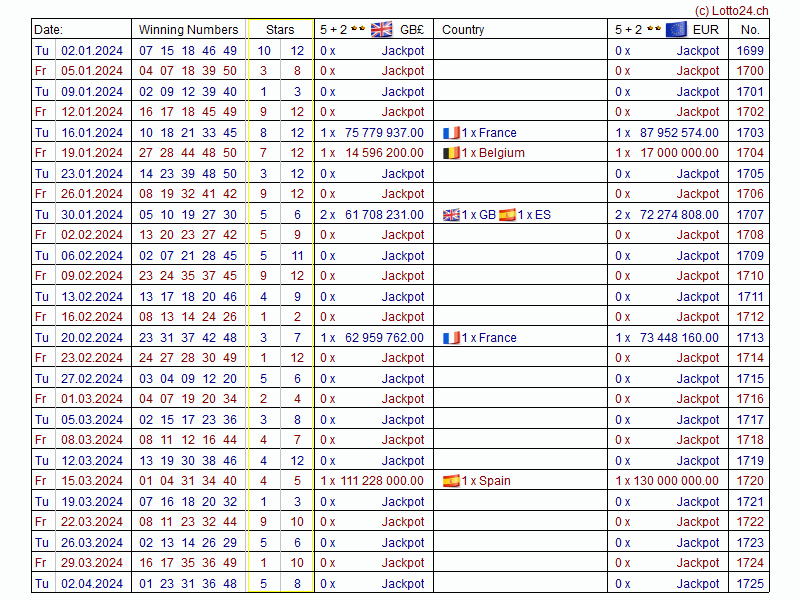This screenshot has width=800, height=600.
Task: Click the Belgium flag in the 19.01.2024 row
Action: (451, 153)
